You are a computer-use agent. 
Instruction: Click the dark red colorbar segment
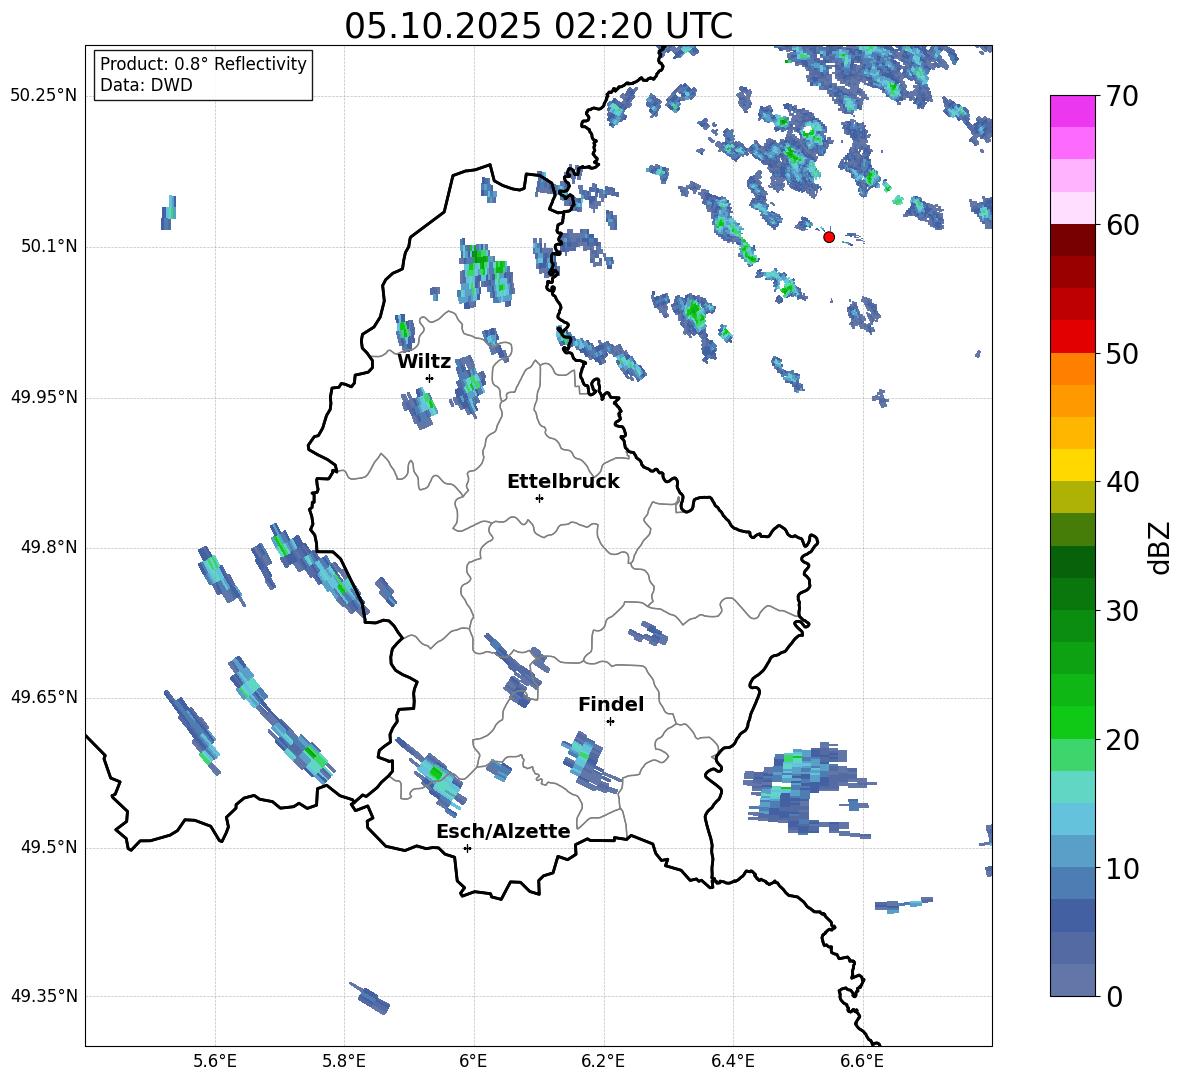point(1072,240)
